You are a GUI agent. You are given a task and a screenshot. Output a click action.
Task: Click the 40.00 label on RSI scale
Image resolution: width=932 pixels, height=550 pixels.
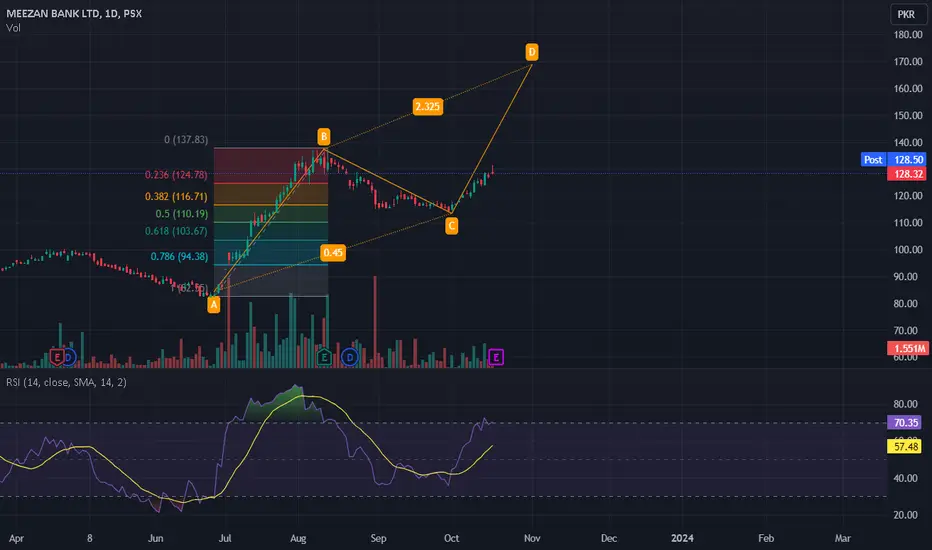pyautogui.click(x=906, y=478)
